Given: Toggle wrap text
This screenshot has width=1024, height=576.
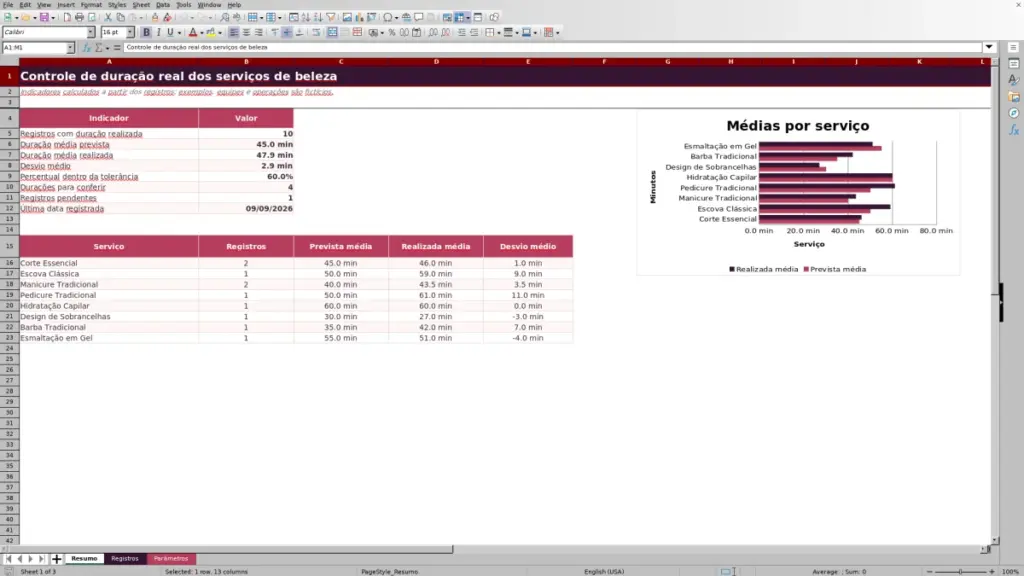Looking at the screenshot, I should [x=316, y=32].
